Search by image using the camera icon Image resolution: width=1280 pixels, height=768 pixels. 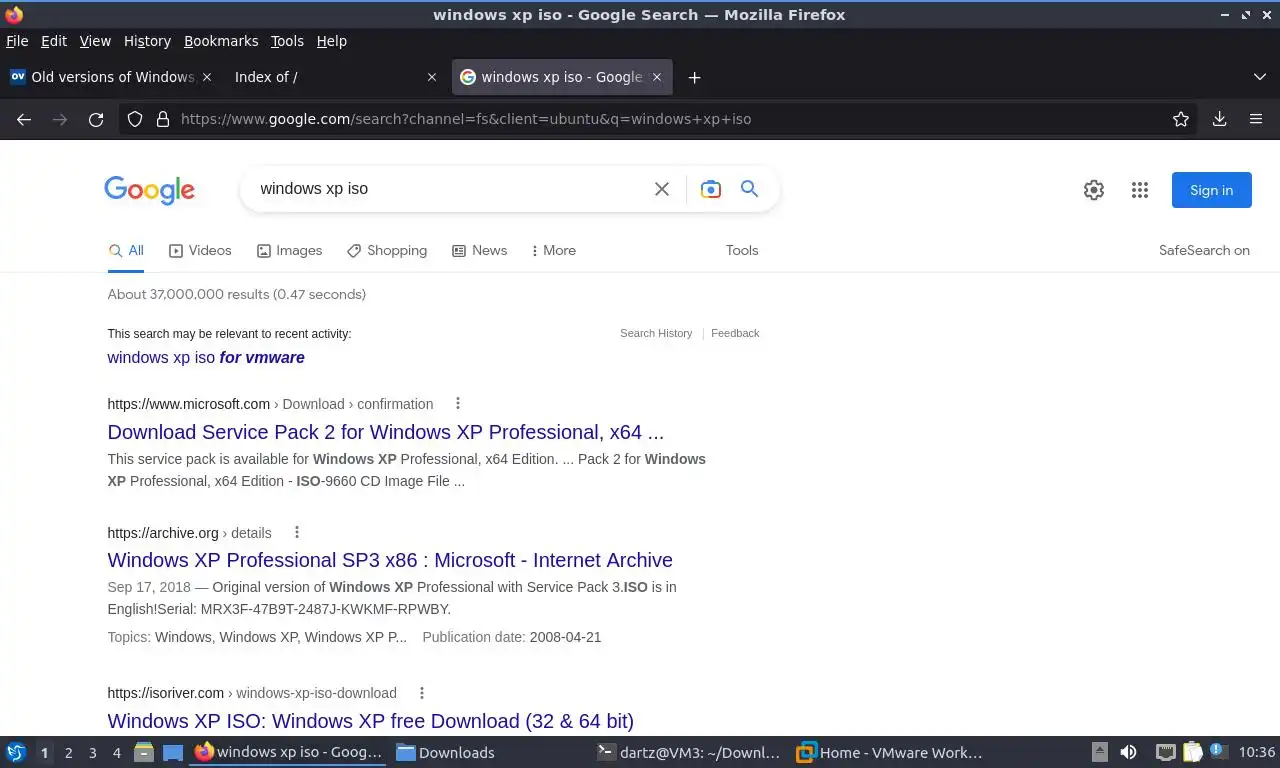[711, 189]
